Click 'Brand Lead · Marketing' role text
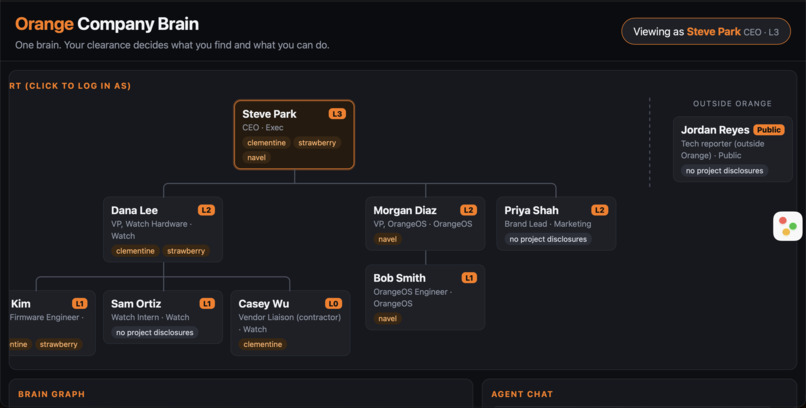This screenshot has width=806, height=408. point(547,224)
